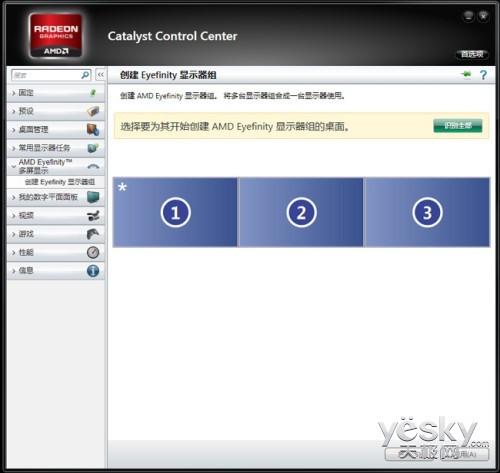Click the magnifier icon in the search box
The image size is (500, 473).
(x=85, y=75)
